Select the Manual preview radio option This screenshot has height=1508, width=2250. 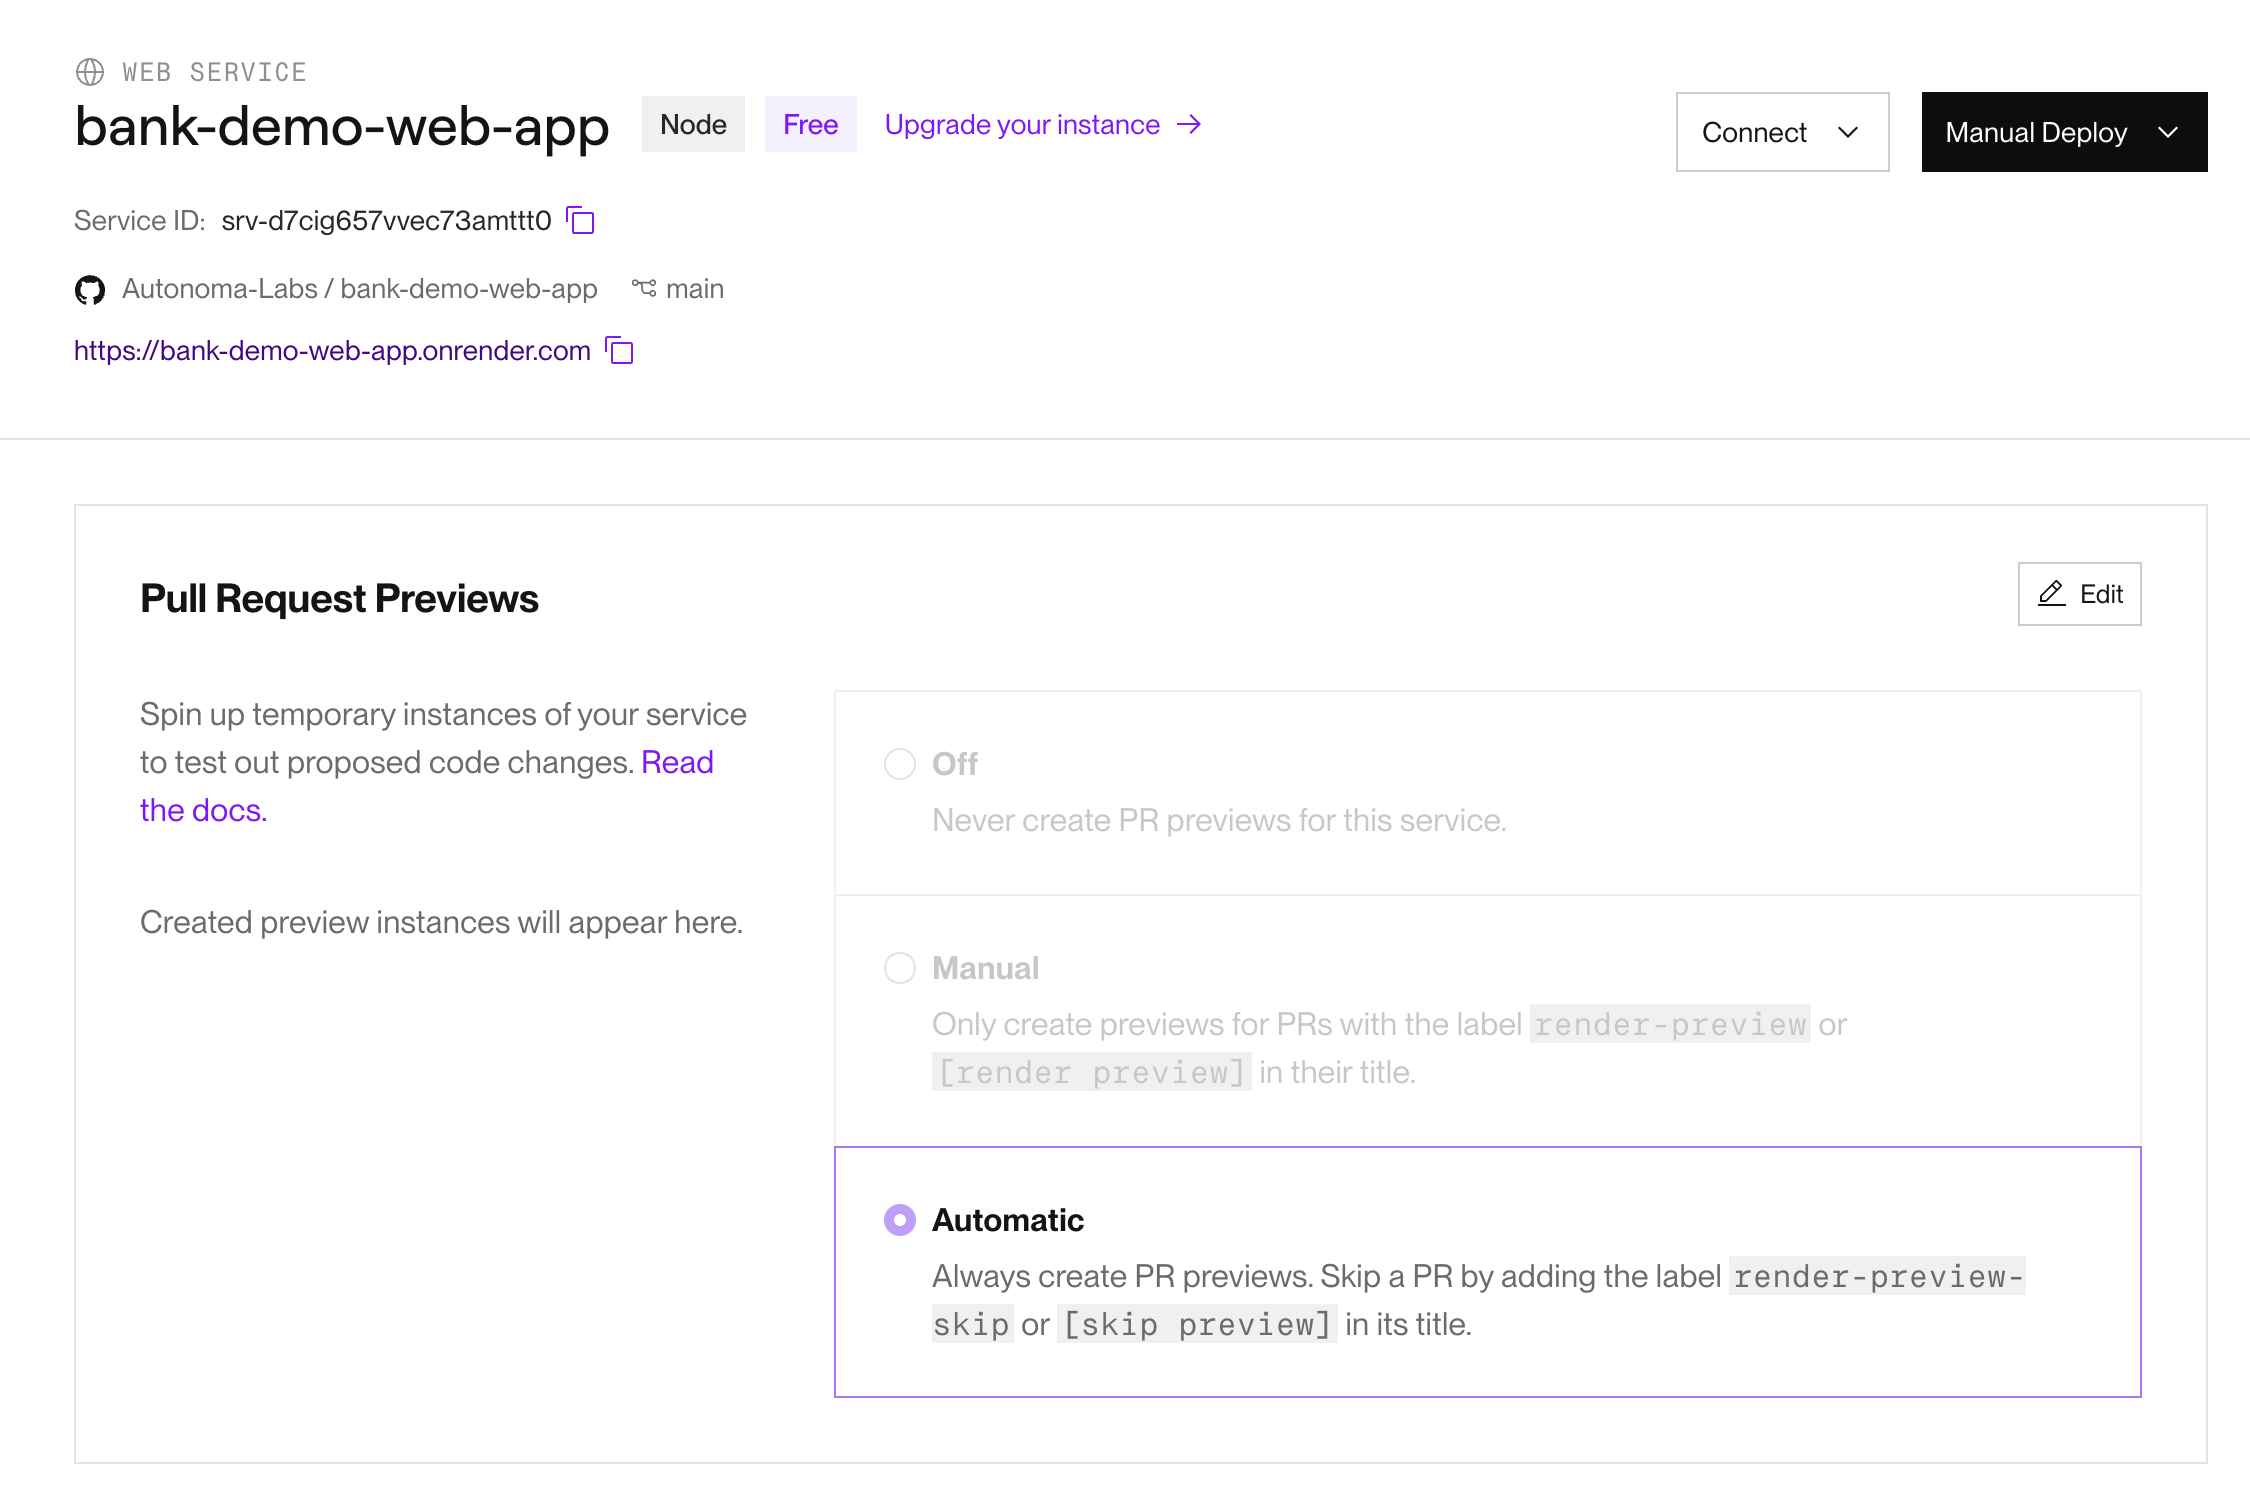[900, 968]
